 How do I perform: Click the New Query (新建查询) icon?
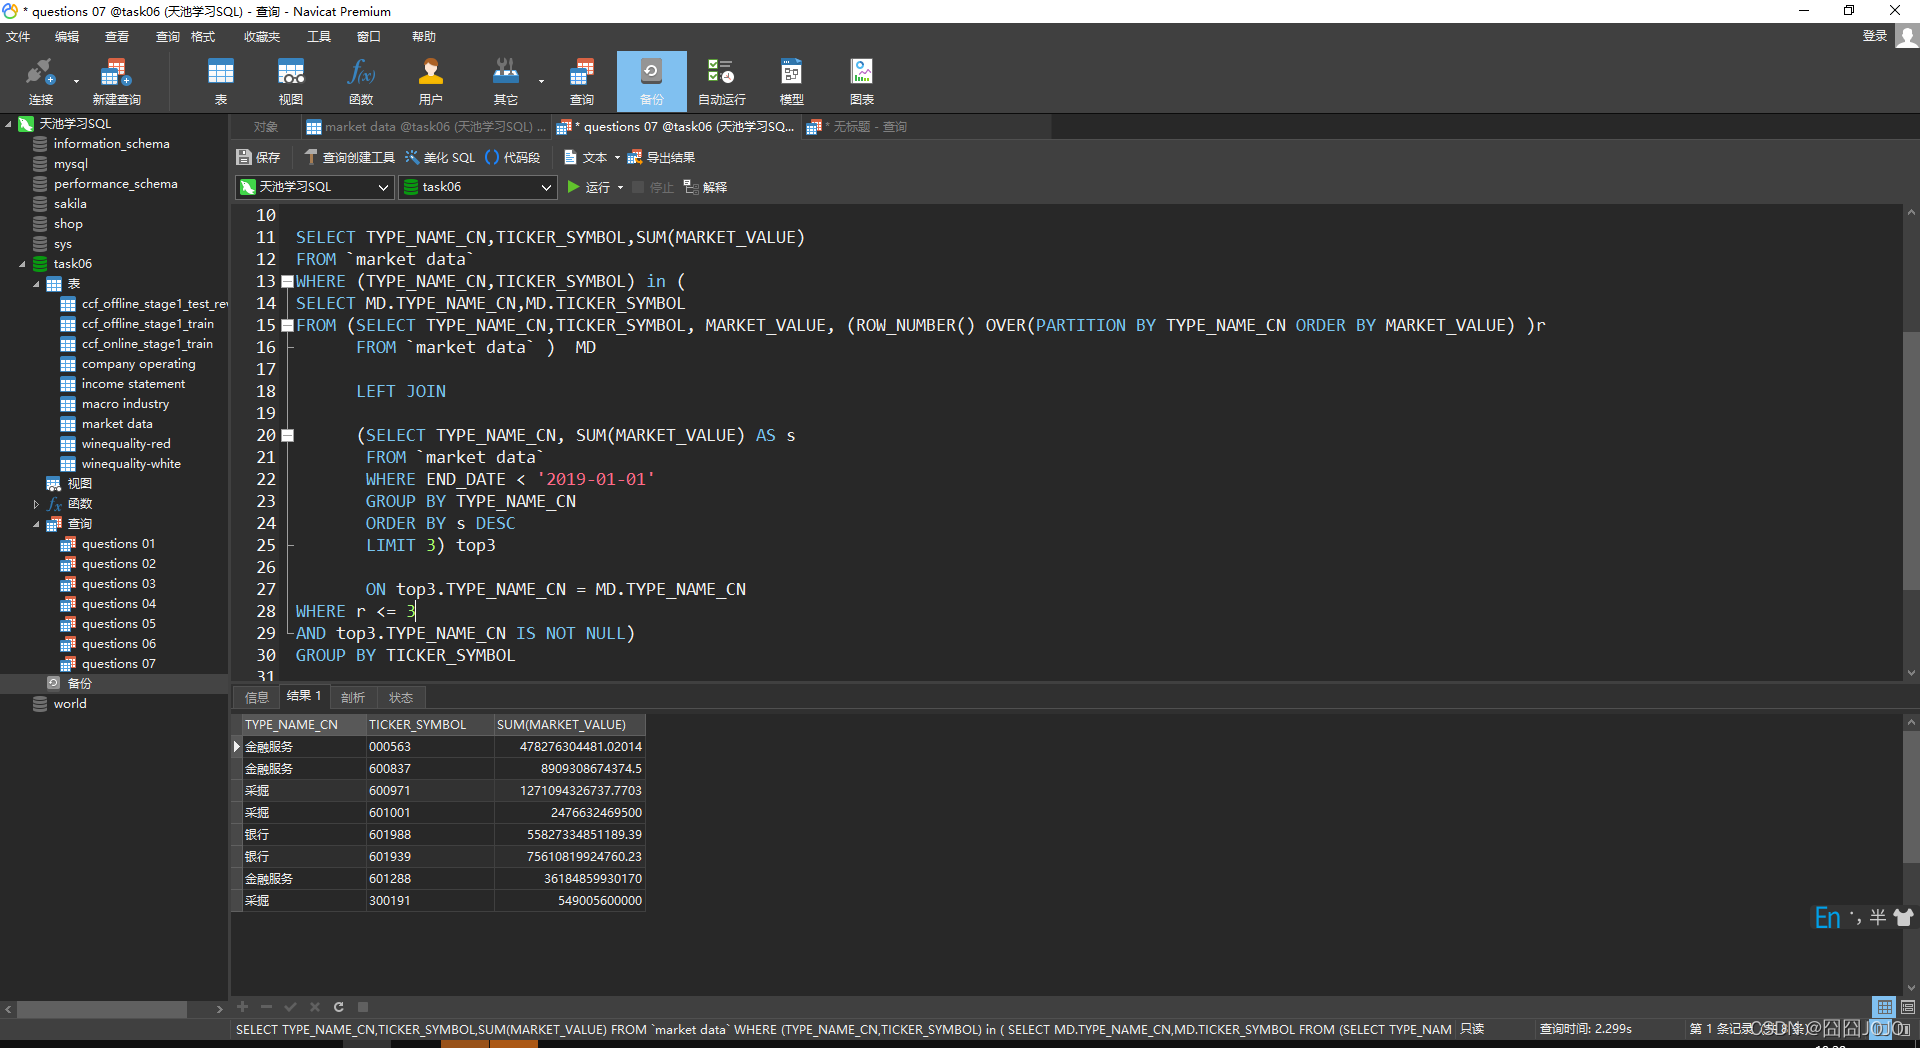pos(116,81)
